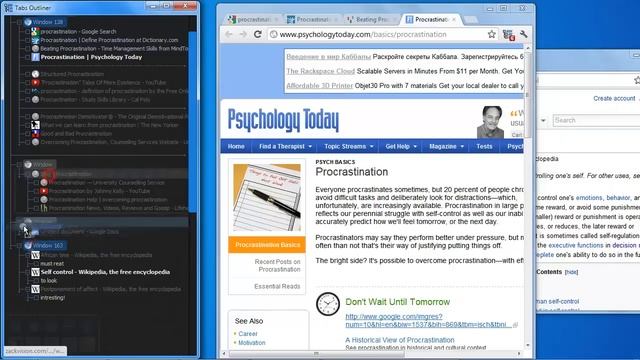This screenshot has width=640, height=360.
Task: Collapse the Window 128 tree node
Action: pos(19,22)
